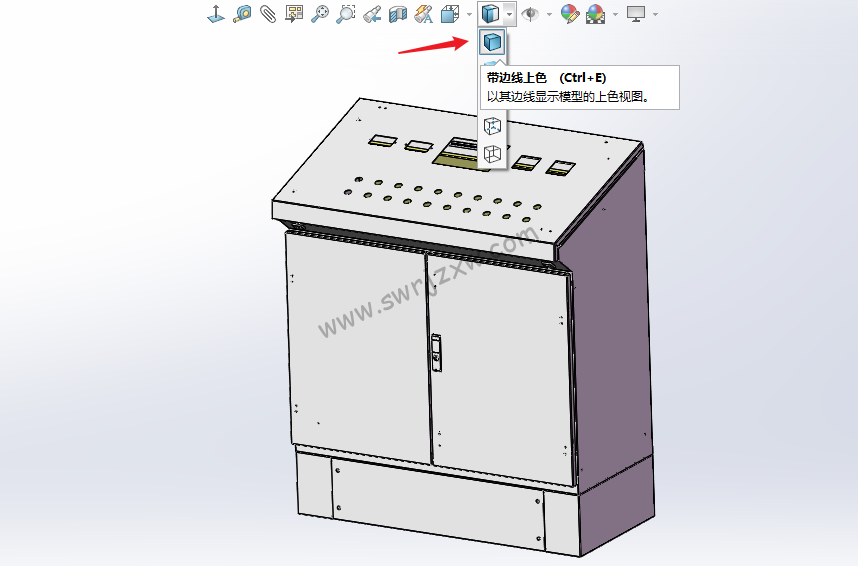Screen dimensions: 858x566
Task: Click the Previous View icon
Action: (372, 14)
